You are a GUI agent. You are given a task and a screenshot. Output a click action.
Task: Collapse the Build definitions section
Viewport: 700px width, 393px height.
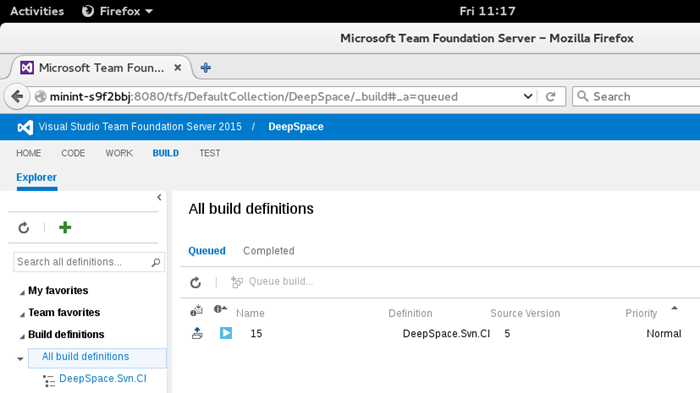(22, 336)
